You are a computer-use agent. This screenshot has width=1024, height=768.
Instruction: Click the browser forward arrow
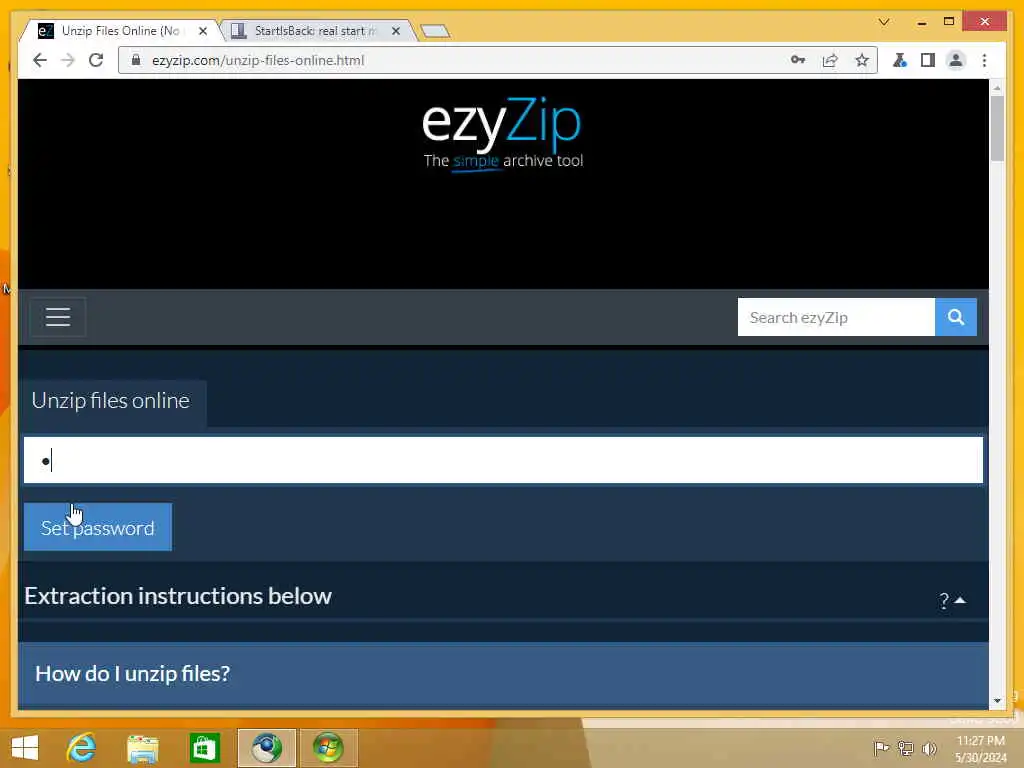[68, 60]
